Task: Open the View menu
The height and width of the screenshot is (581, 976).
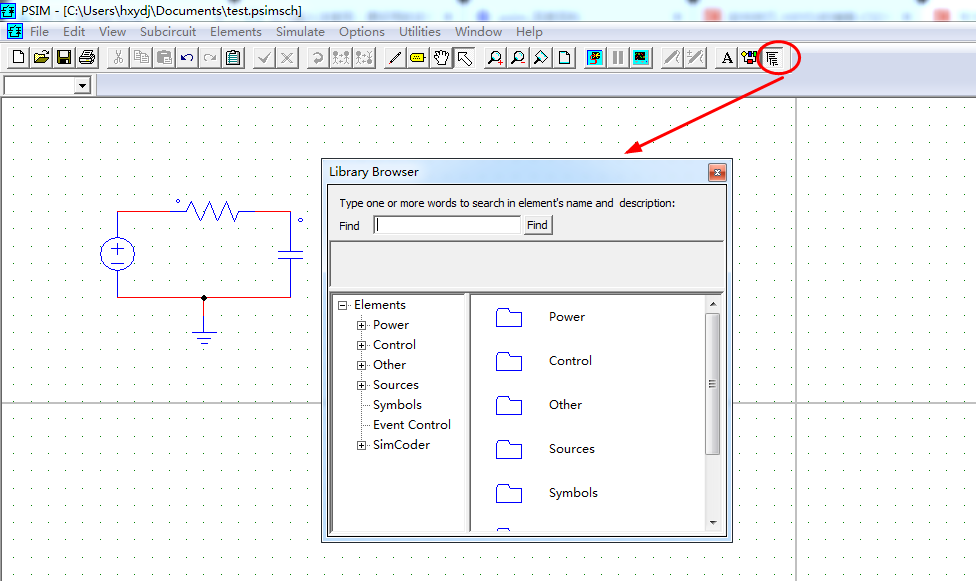Action: coord(112,32)
